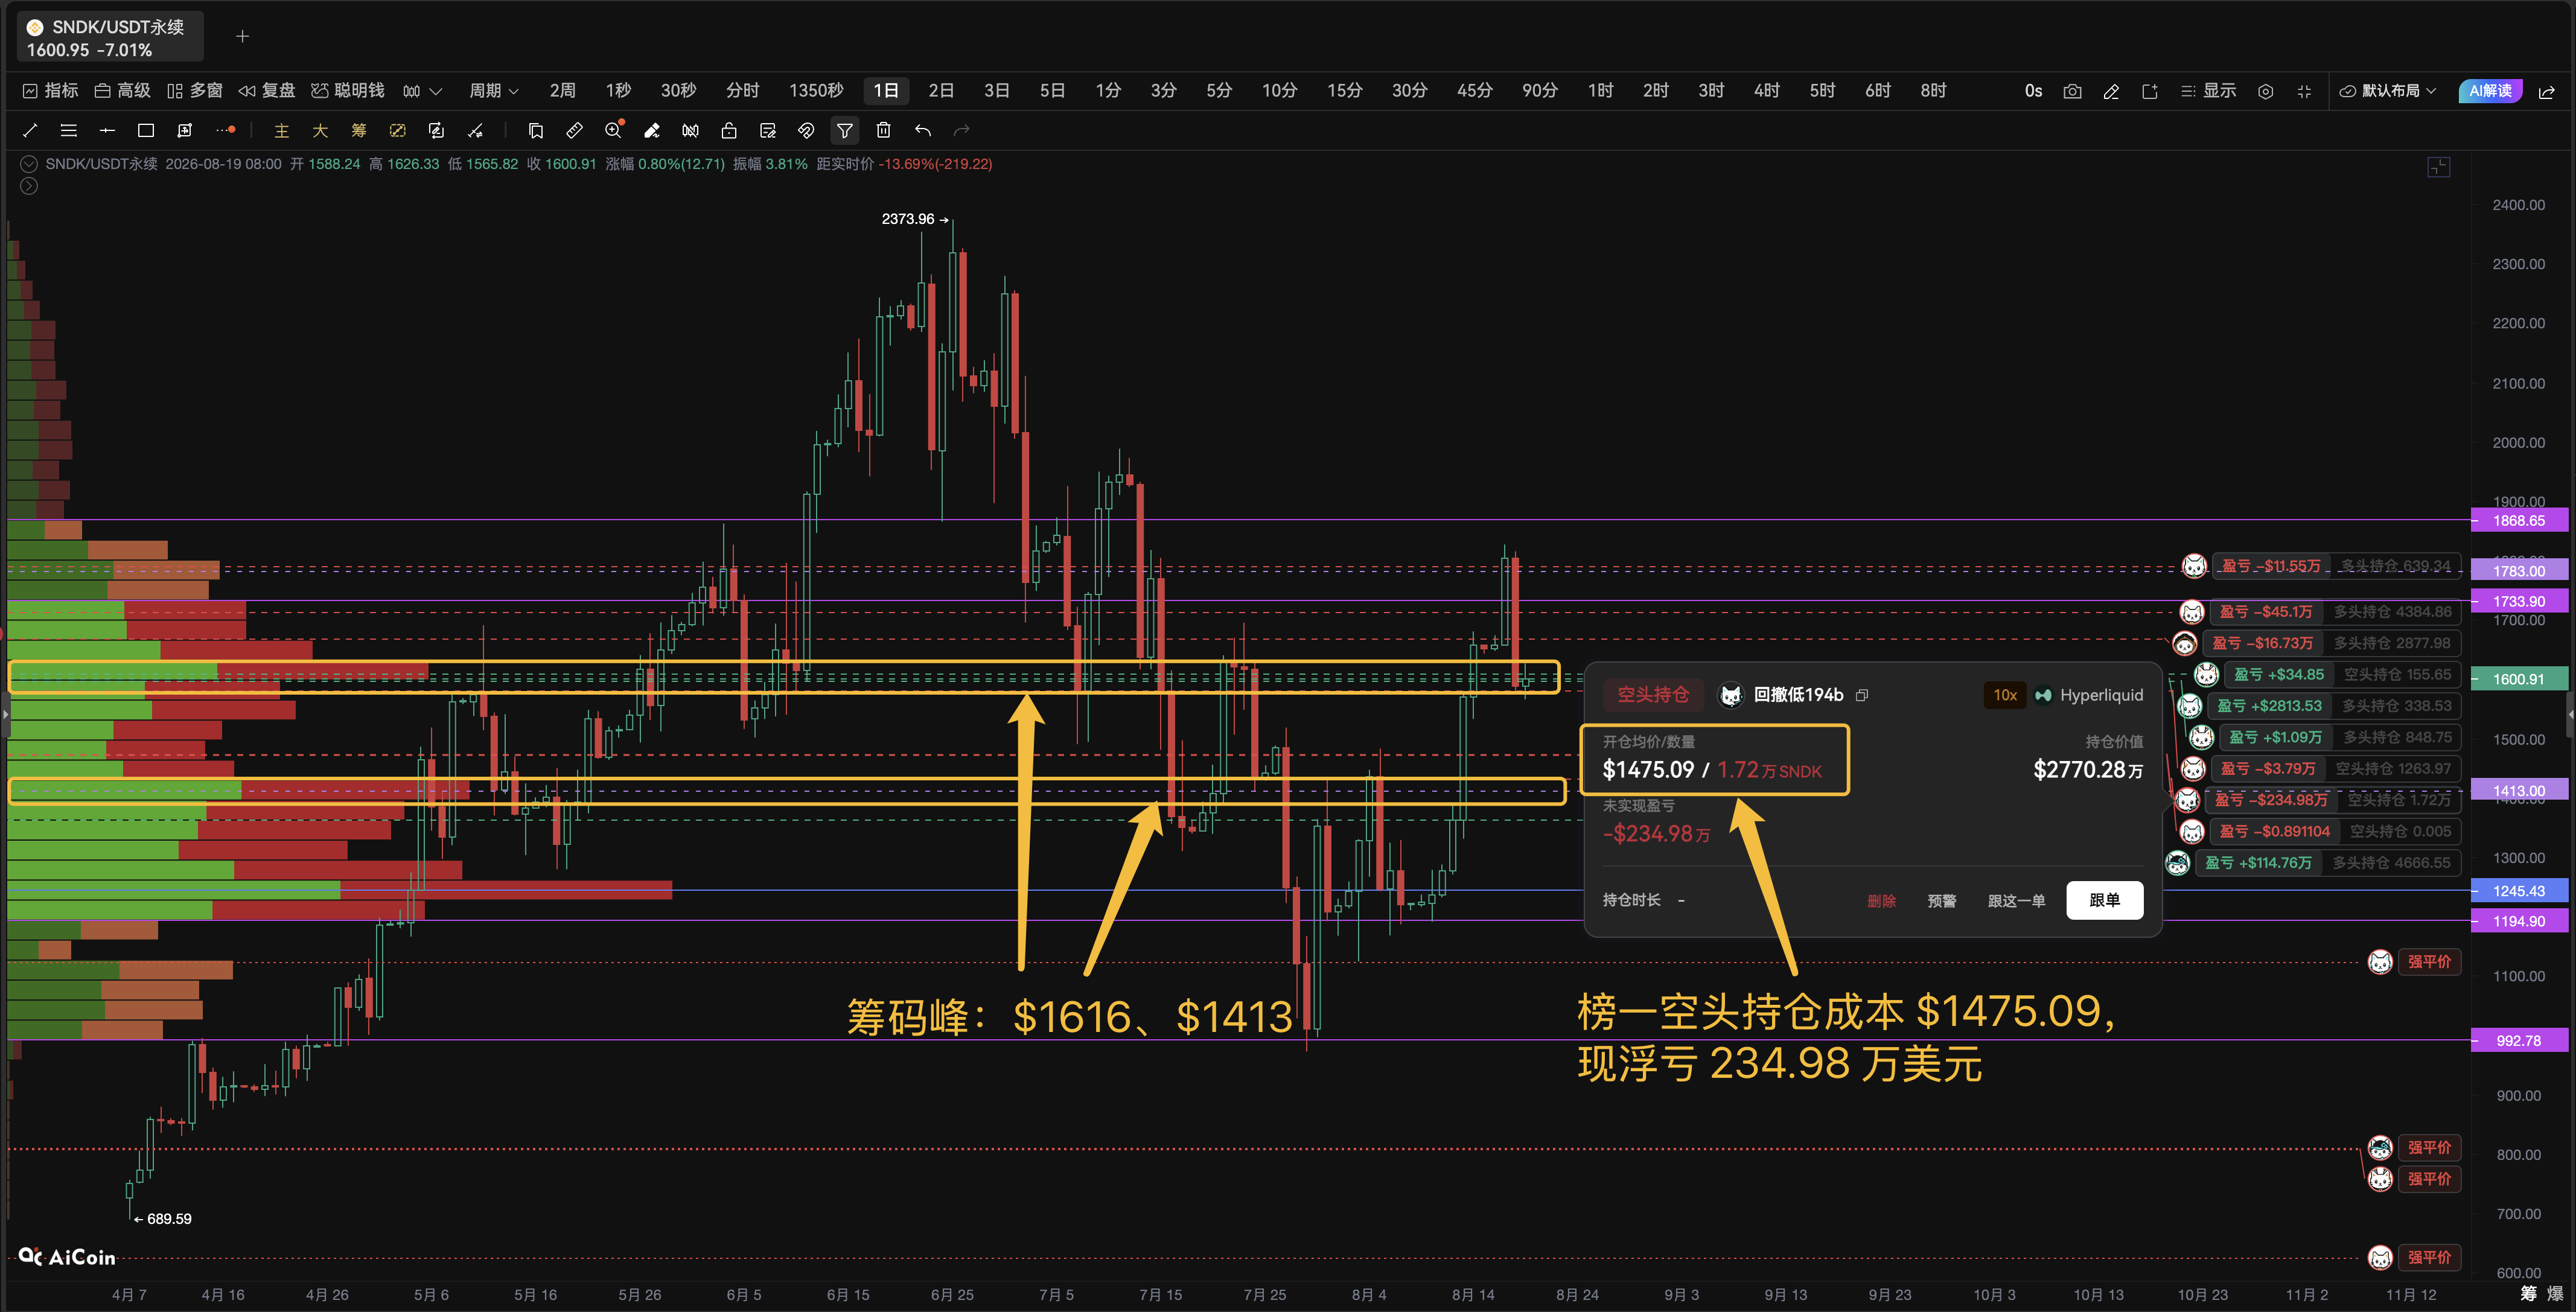Open more drawing tools with red dot
2576x1312 pixels.
(x=226, y=130)
